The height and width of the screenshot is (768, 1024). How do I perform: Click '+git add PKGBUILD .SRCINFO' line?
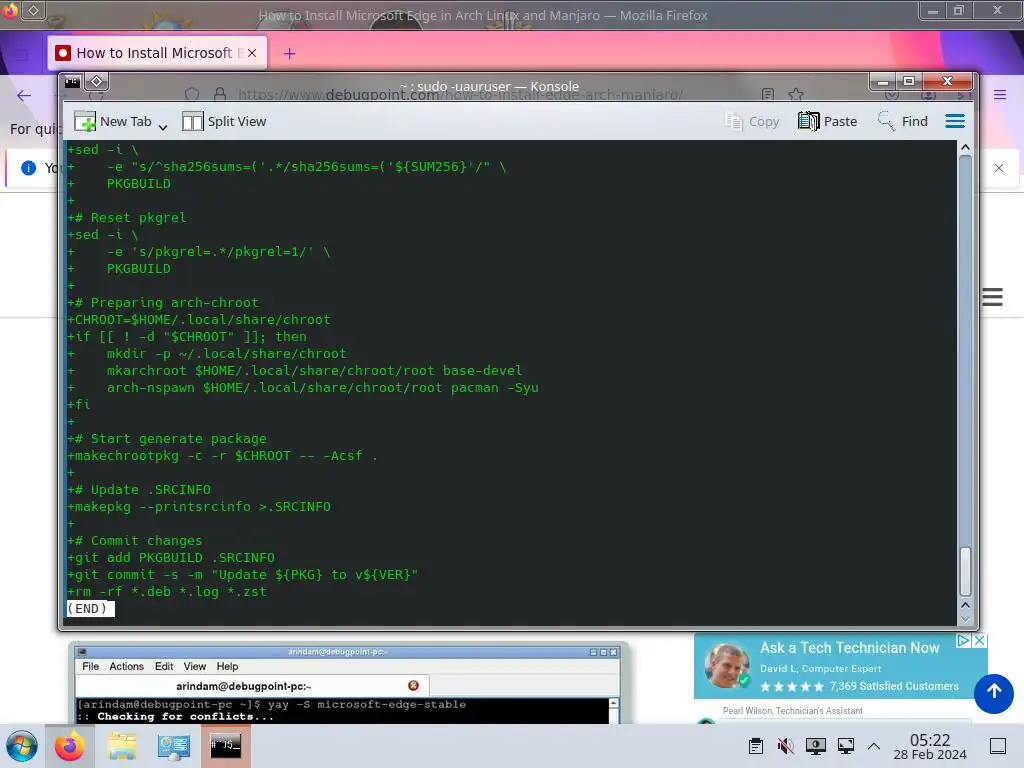click(170, 558)
